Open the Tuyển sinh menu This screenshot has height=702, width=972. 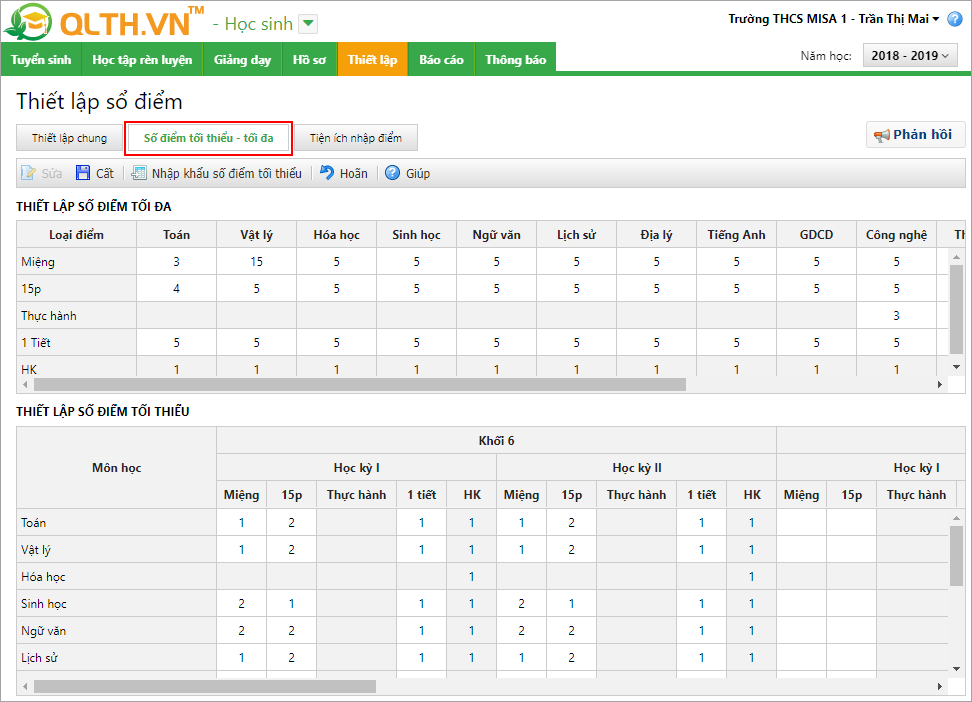coord(41,60)
